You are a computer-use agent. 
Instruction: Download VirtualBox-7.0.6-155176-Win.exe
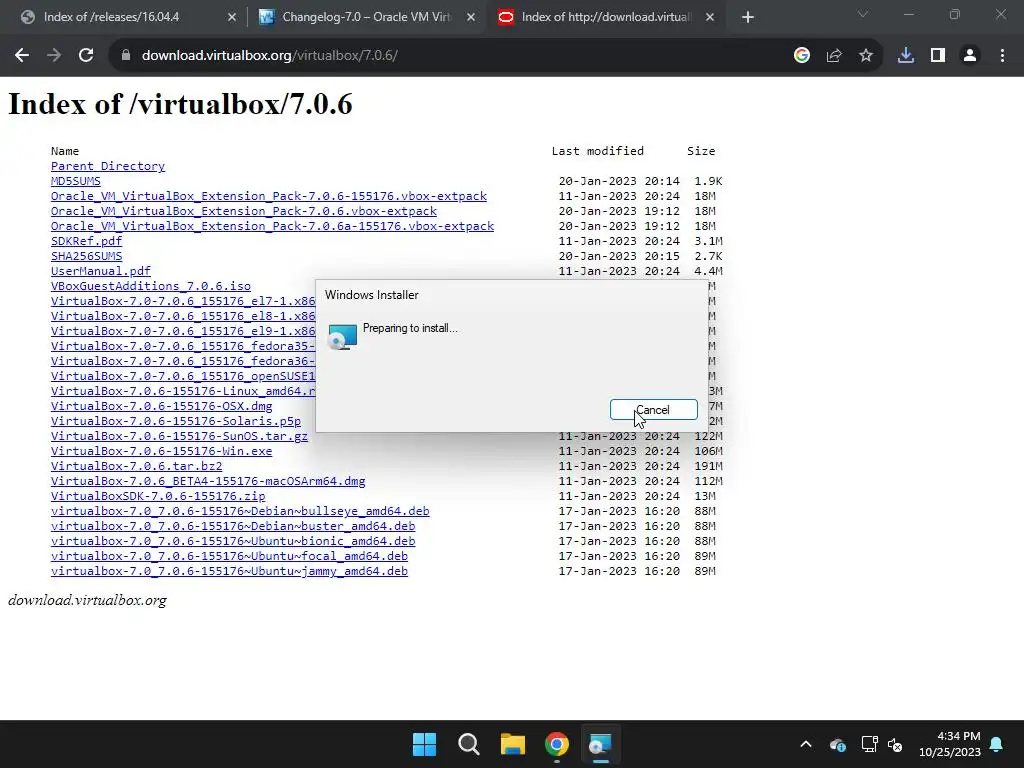click(161, 451)
